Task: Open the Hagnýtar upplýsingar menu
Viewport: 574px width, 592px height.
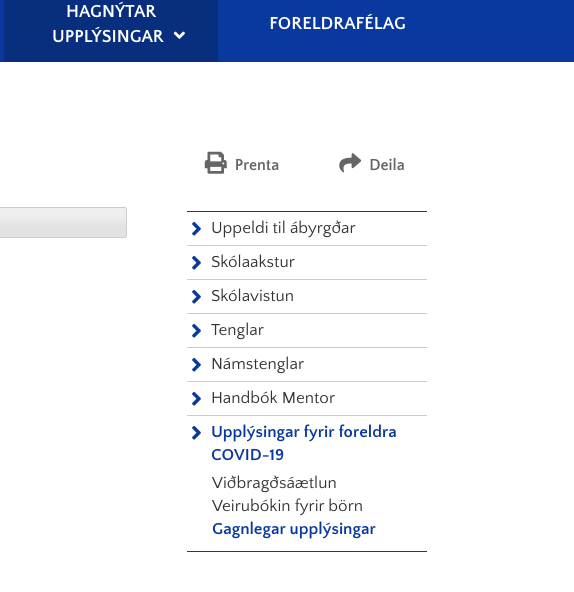Action: point(111,23)
